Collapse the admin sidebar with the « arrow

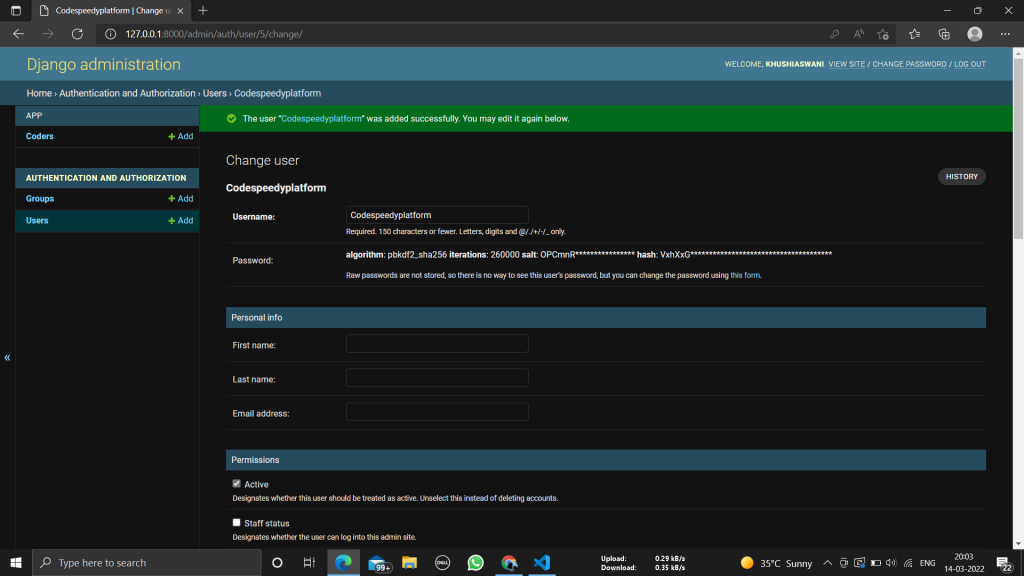tap(7, 357)
